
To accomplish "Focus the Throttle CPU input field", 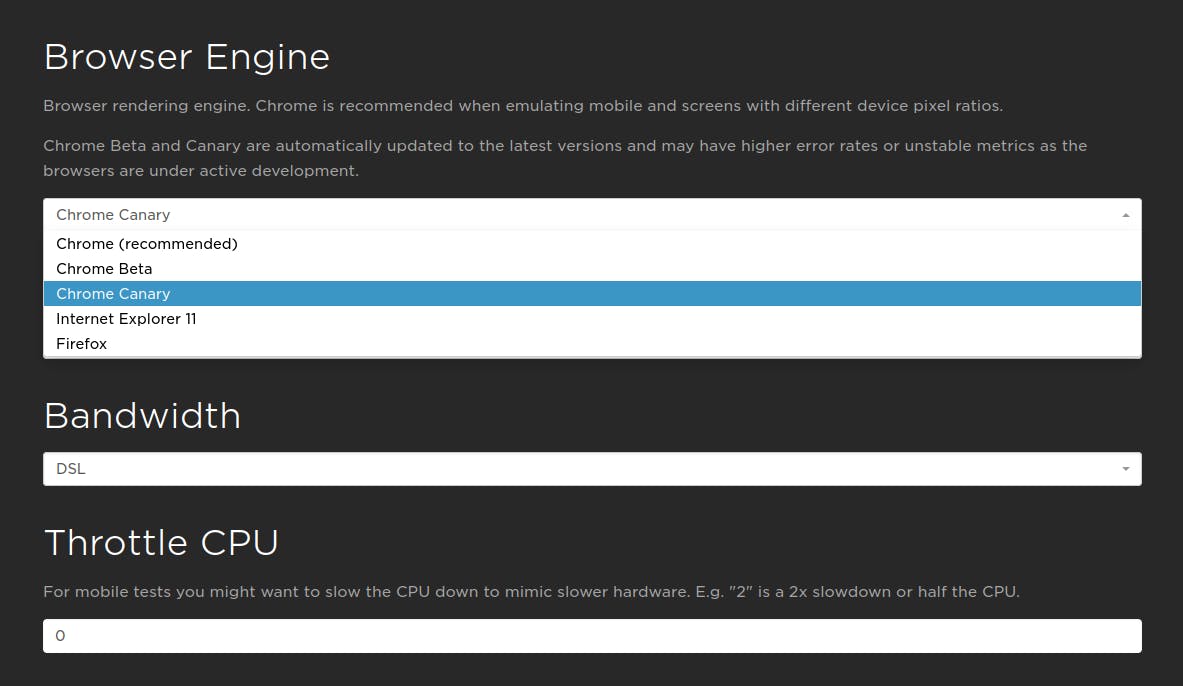I will (x=590, y=636).
